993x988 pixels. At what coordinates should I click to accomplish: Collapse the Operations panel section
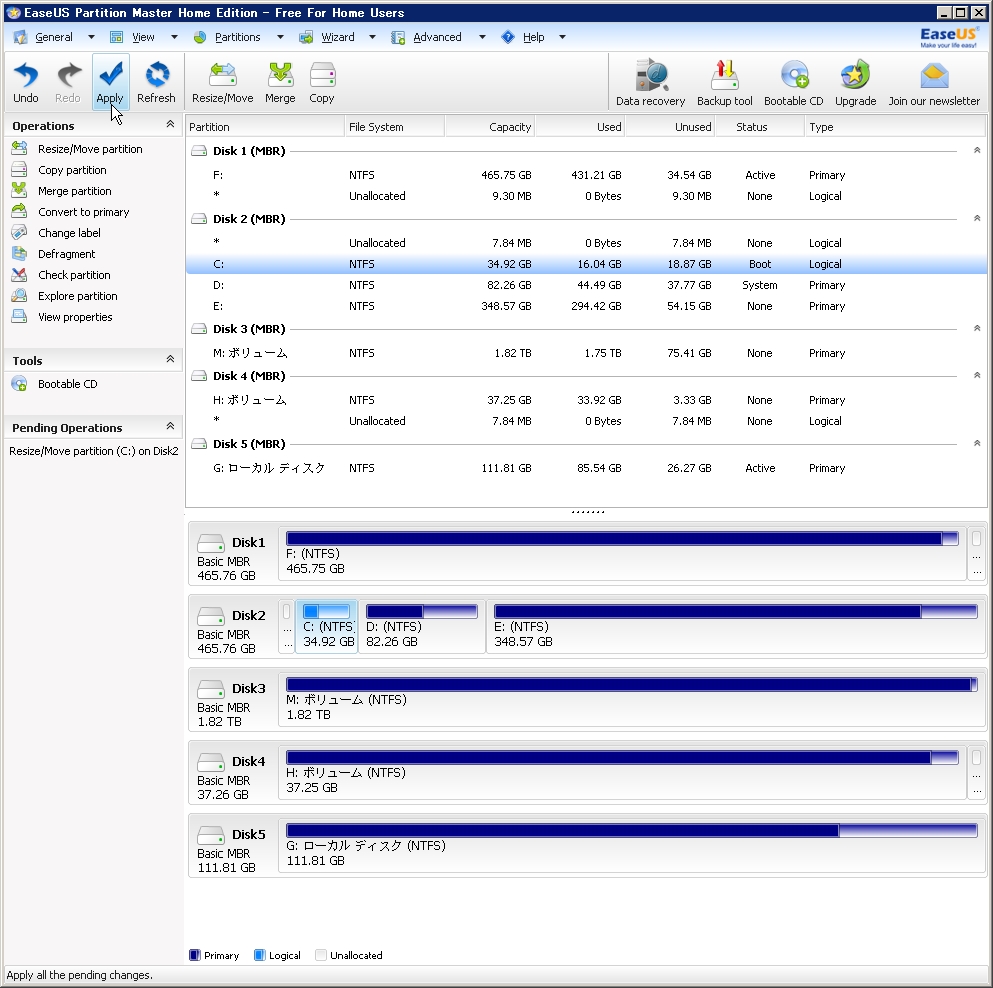(170, 125)
